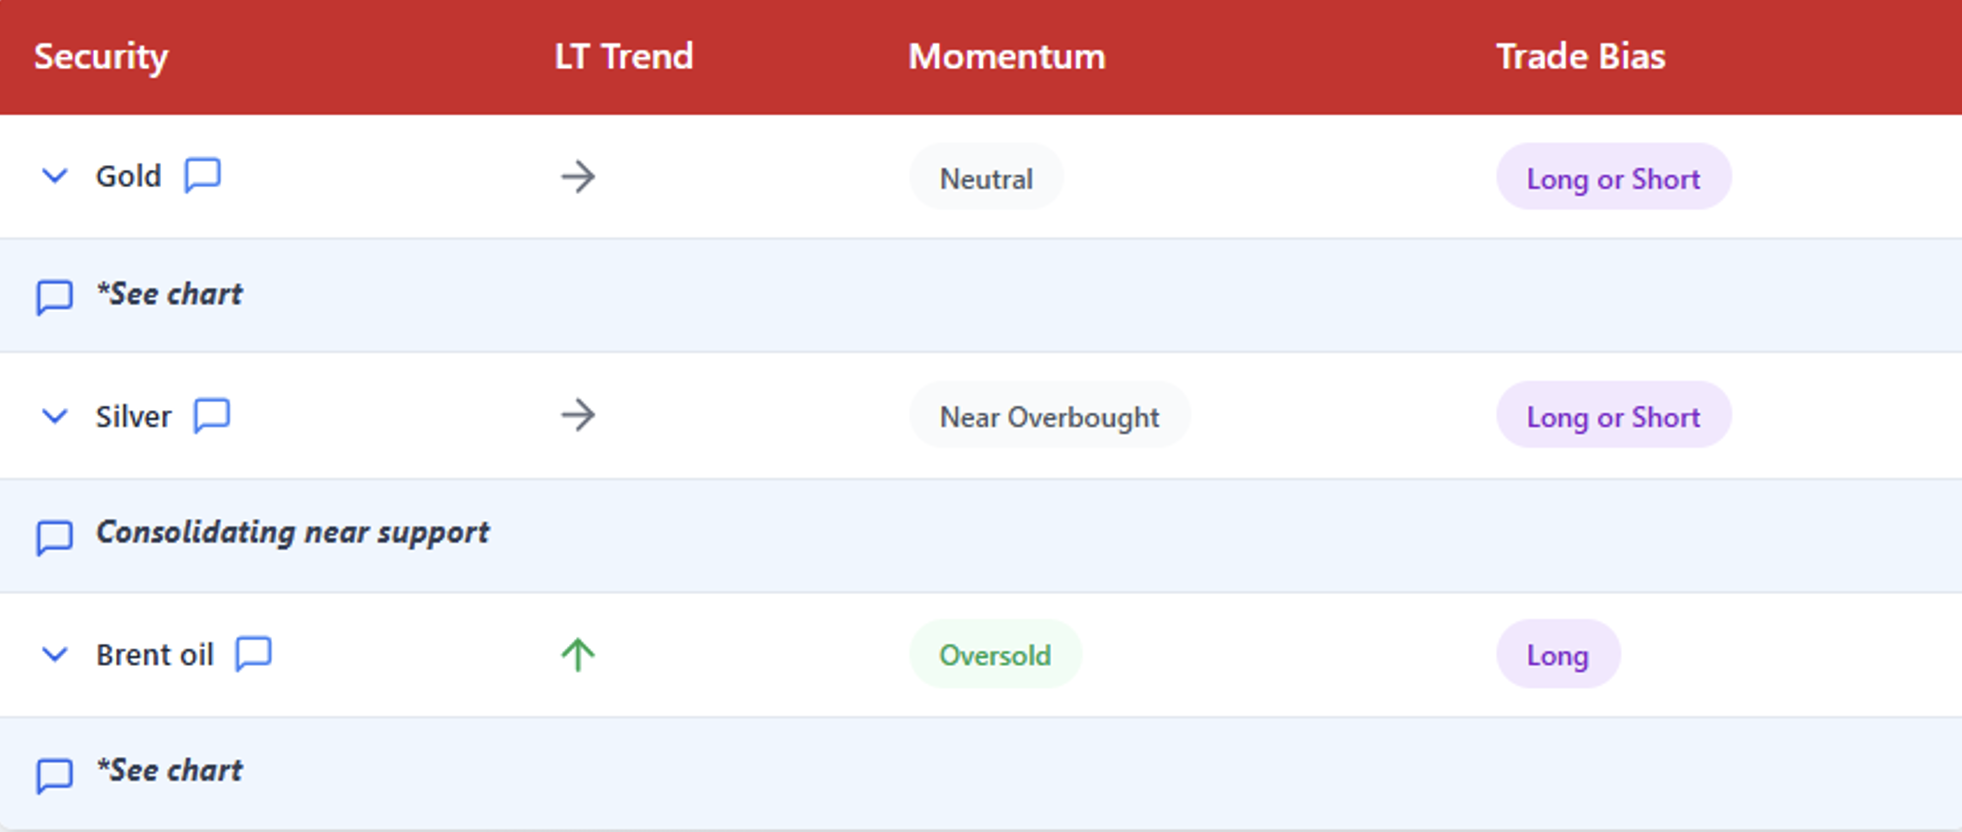The width and height of the screenshot is (1962, 832).
Task: Click the green Oversold momentum badge
Action: point(995,655)
